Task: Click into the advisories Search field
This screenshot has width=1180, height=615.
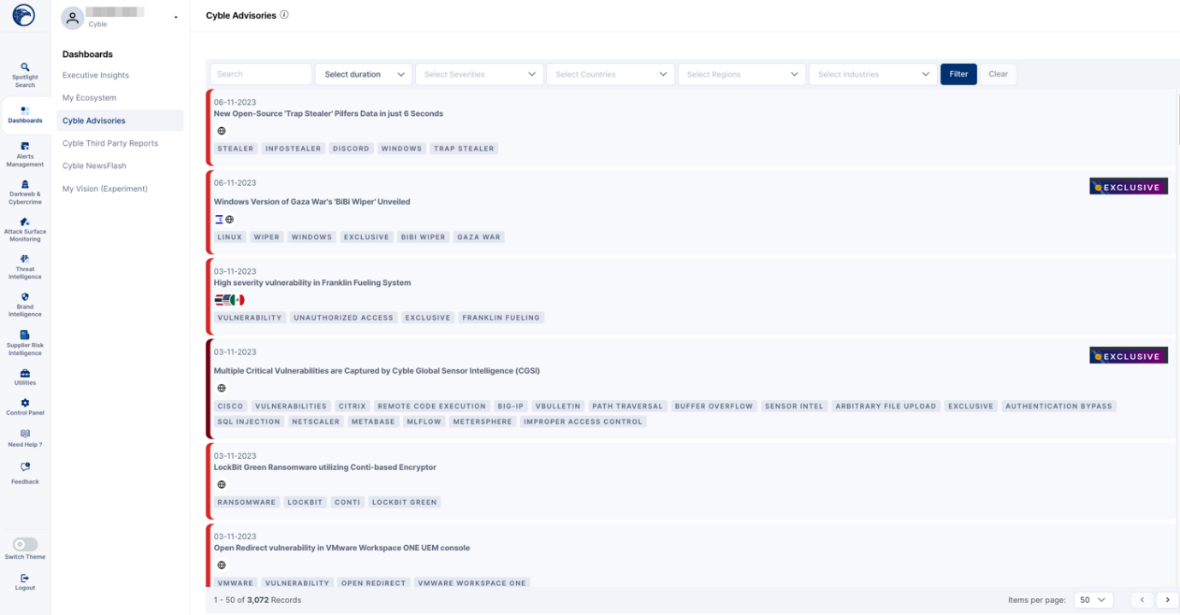Action: coord(260,75)
